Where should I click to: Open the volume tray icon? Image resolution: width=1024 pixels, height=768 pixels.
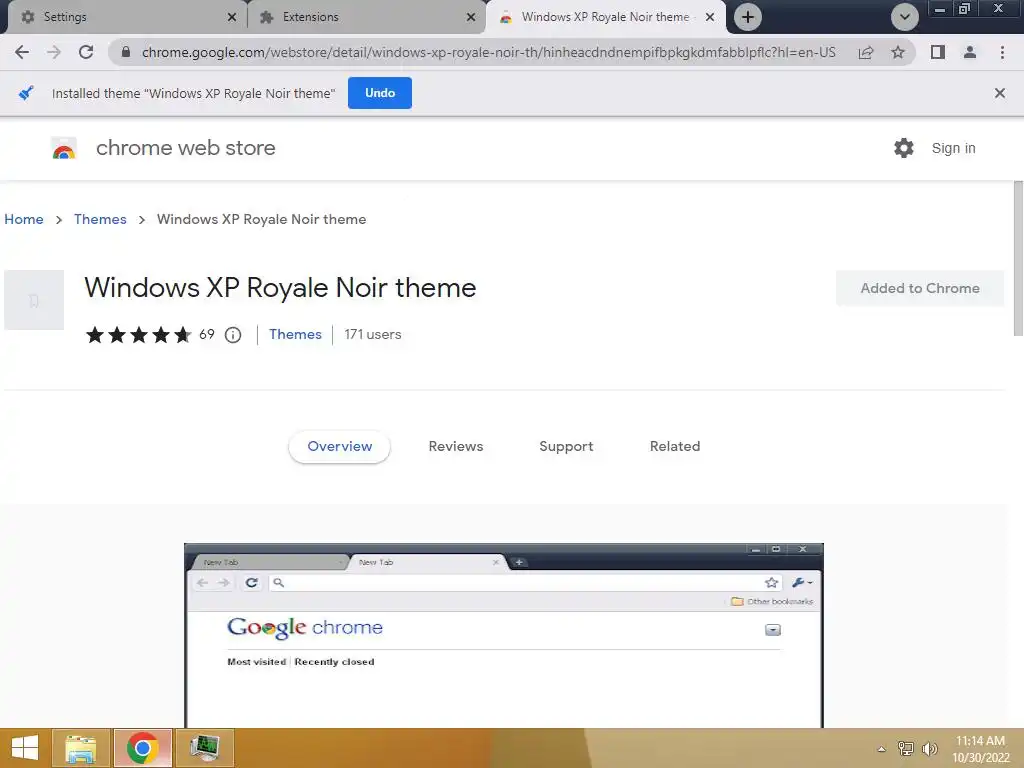[929, 749]
